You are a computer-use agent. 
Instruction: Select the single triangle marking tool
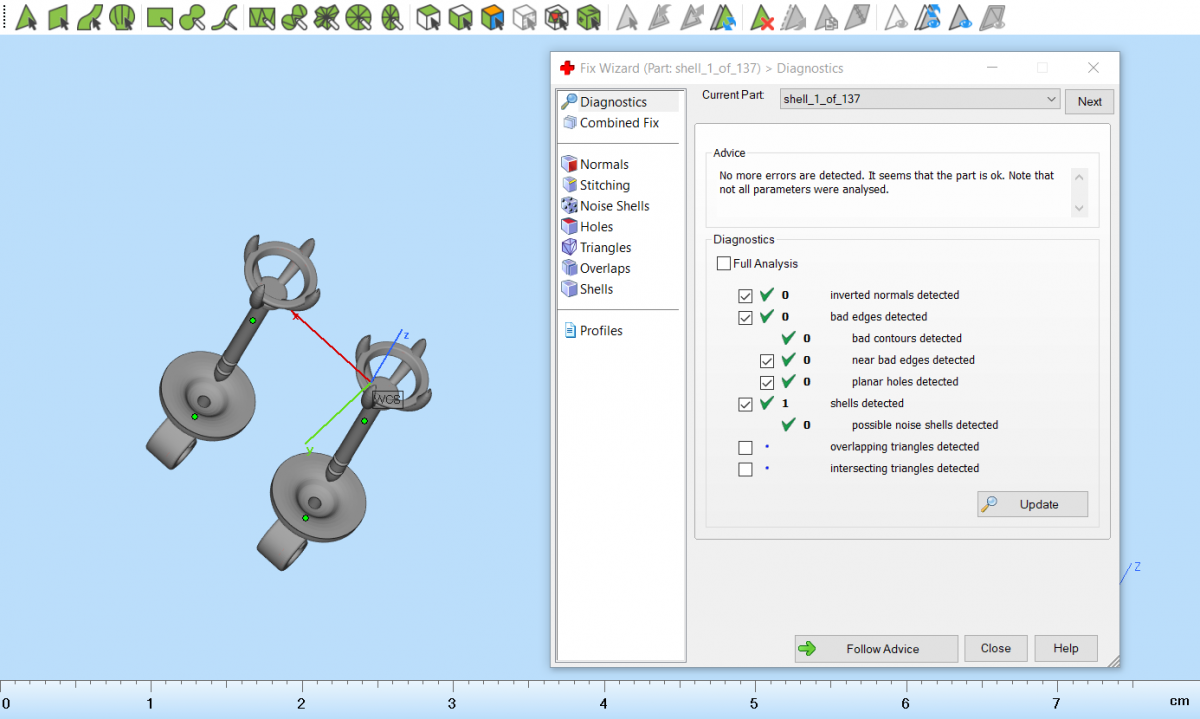25,17
